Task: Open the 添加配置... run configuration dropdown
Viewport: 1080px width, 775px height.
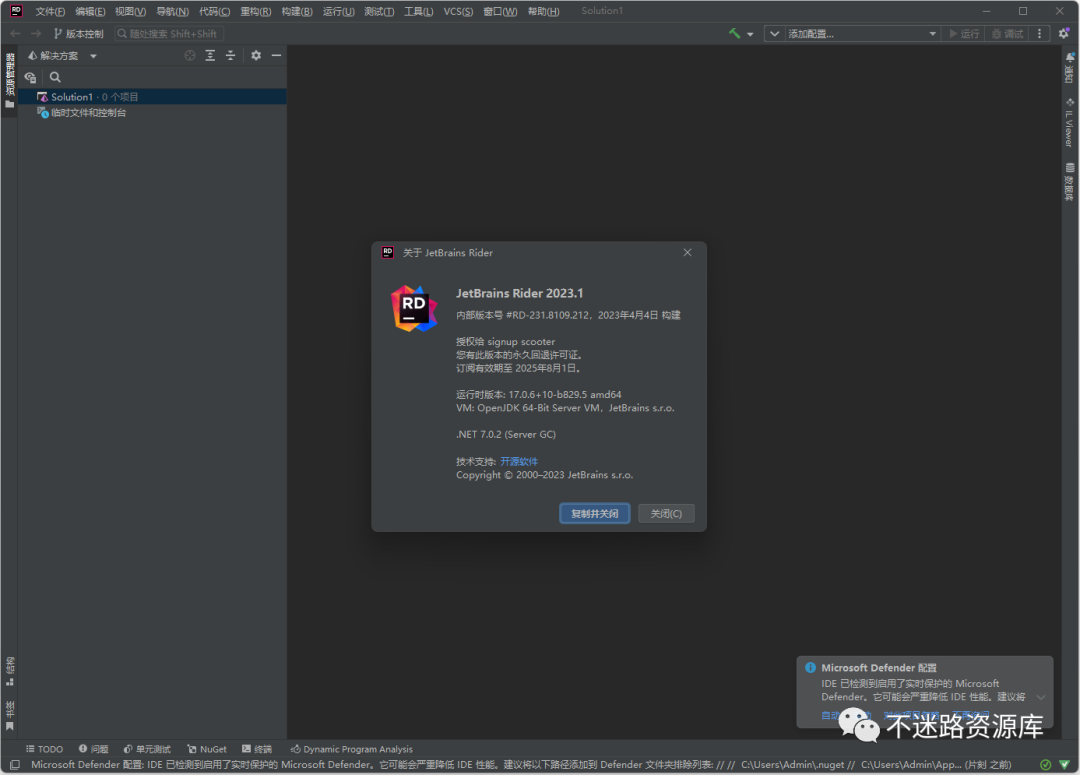Action: (861, 34)
